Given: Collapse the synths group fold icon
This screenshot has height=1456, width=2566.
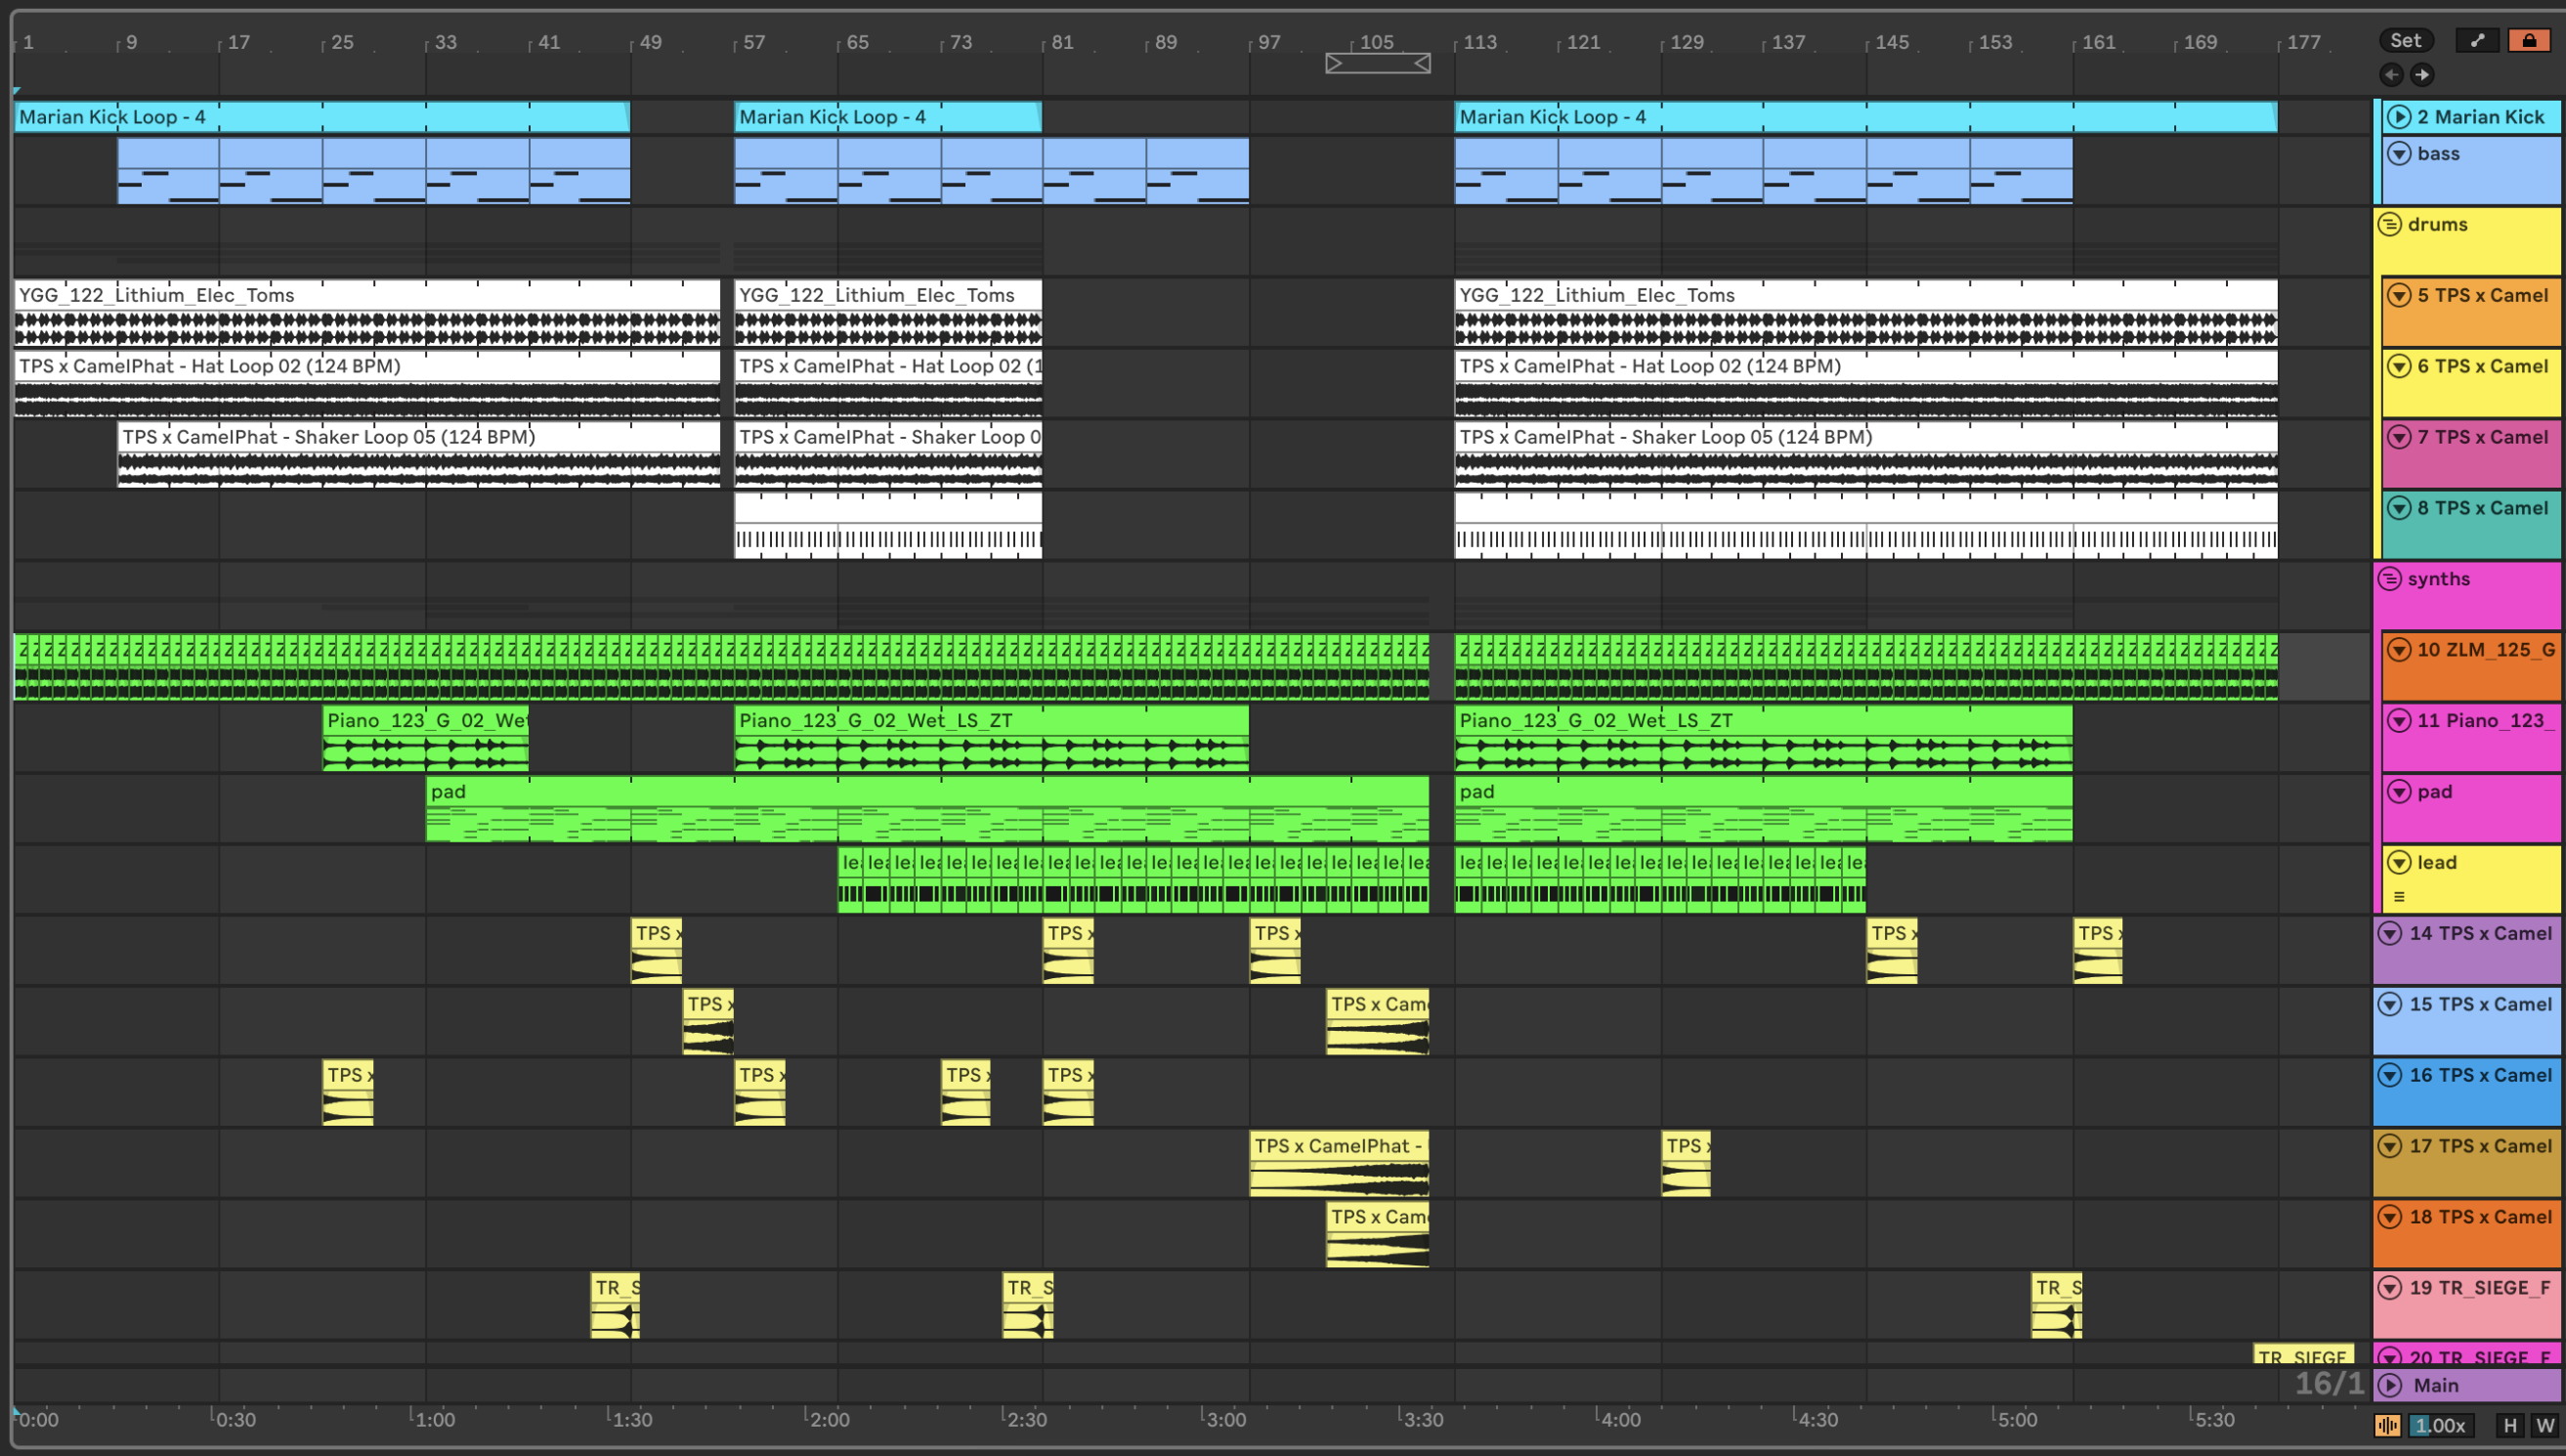Looking at the screenshot, I should pyautogui.click(x=2390, y=579).
